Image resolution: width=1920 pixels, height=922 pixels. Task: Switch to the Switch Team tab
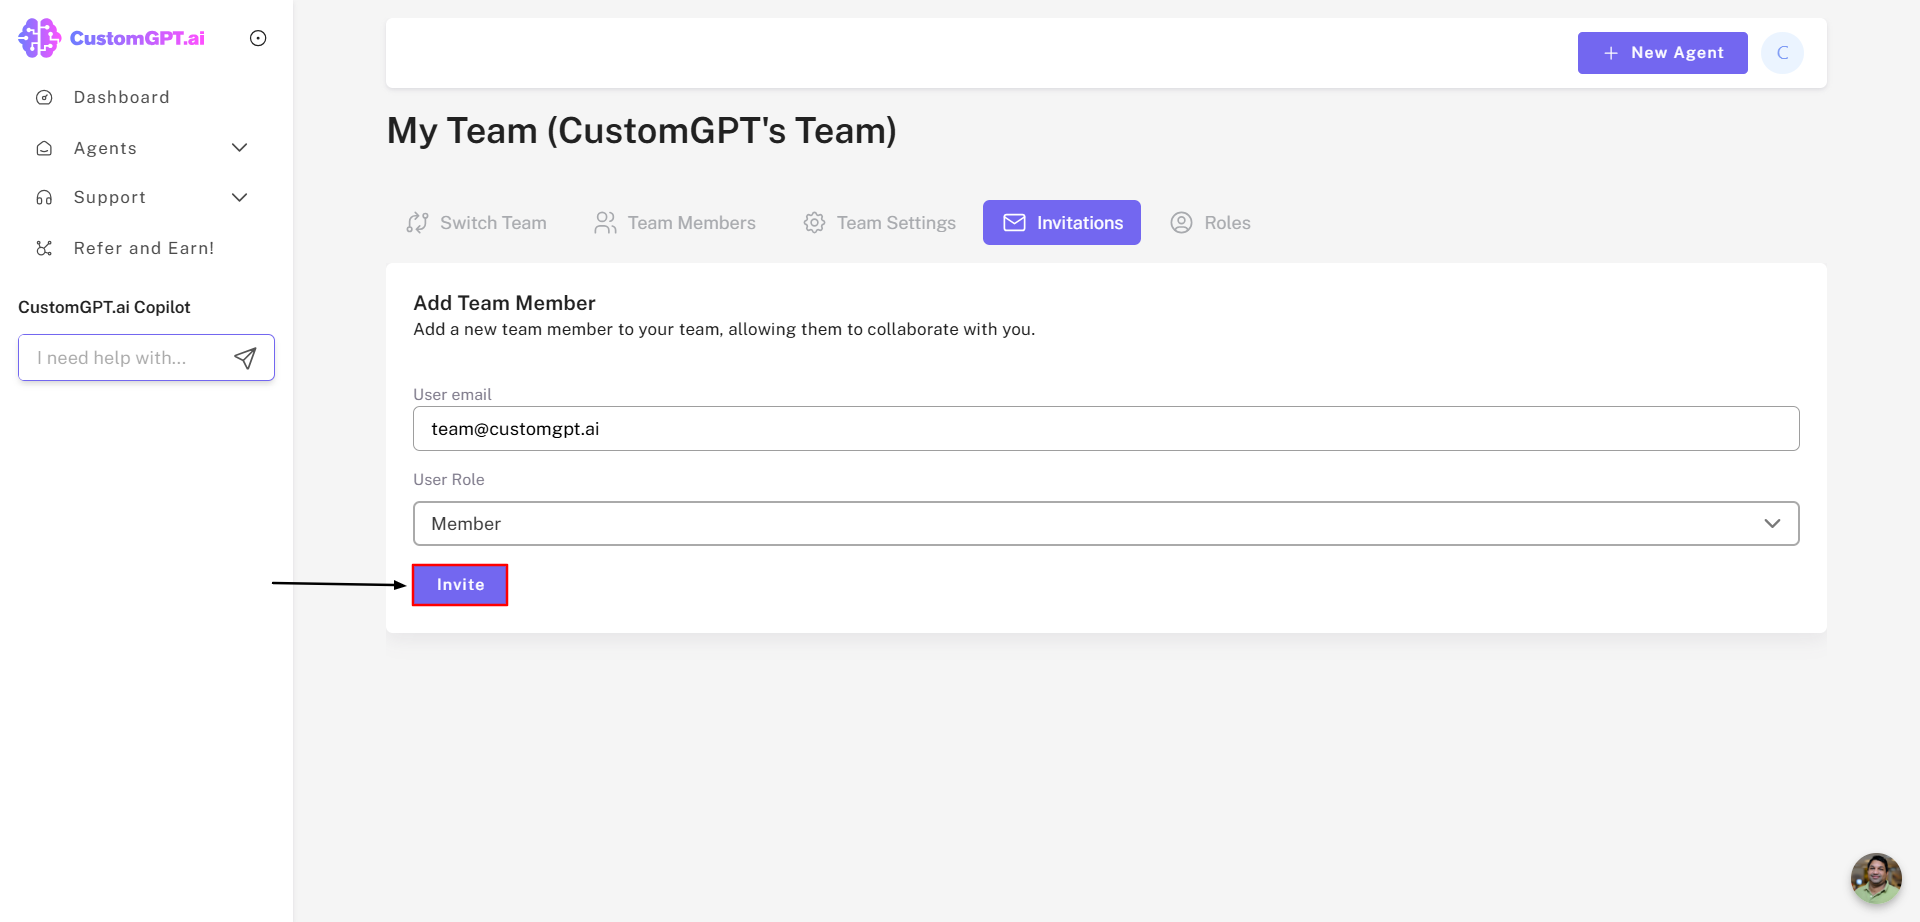pos(477,223)
